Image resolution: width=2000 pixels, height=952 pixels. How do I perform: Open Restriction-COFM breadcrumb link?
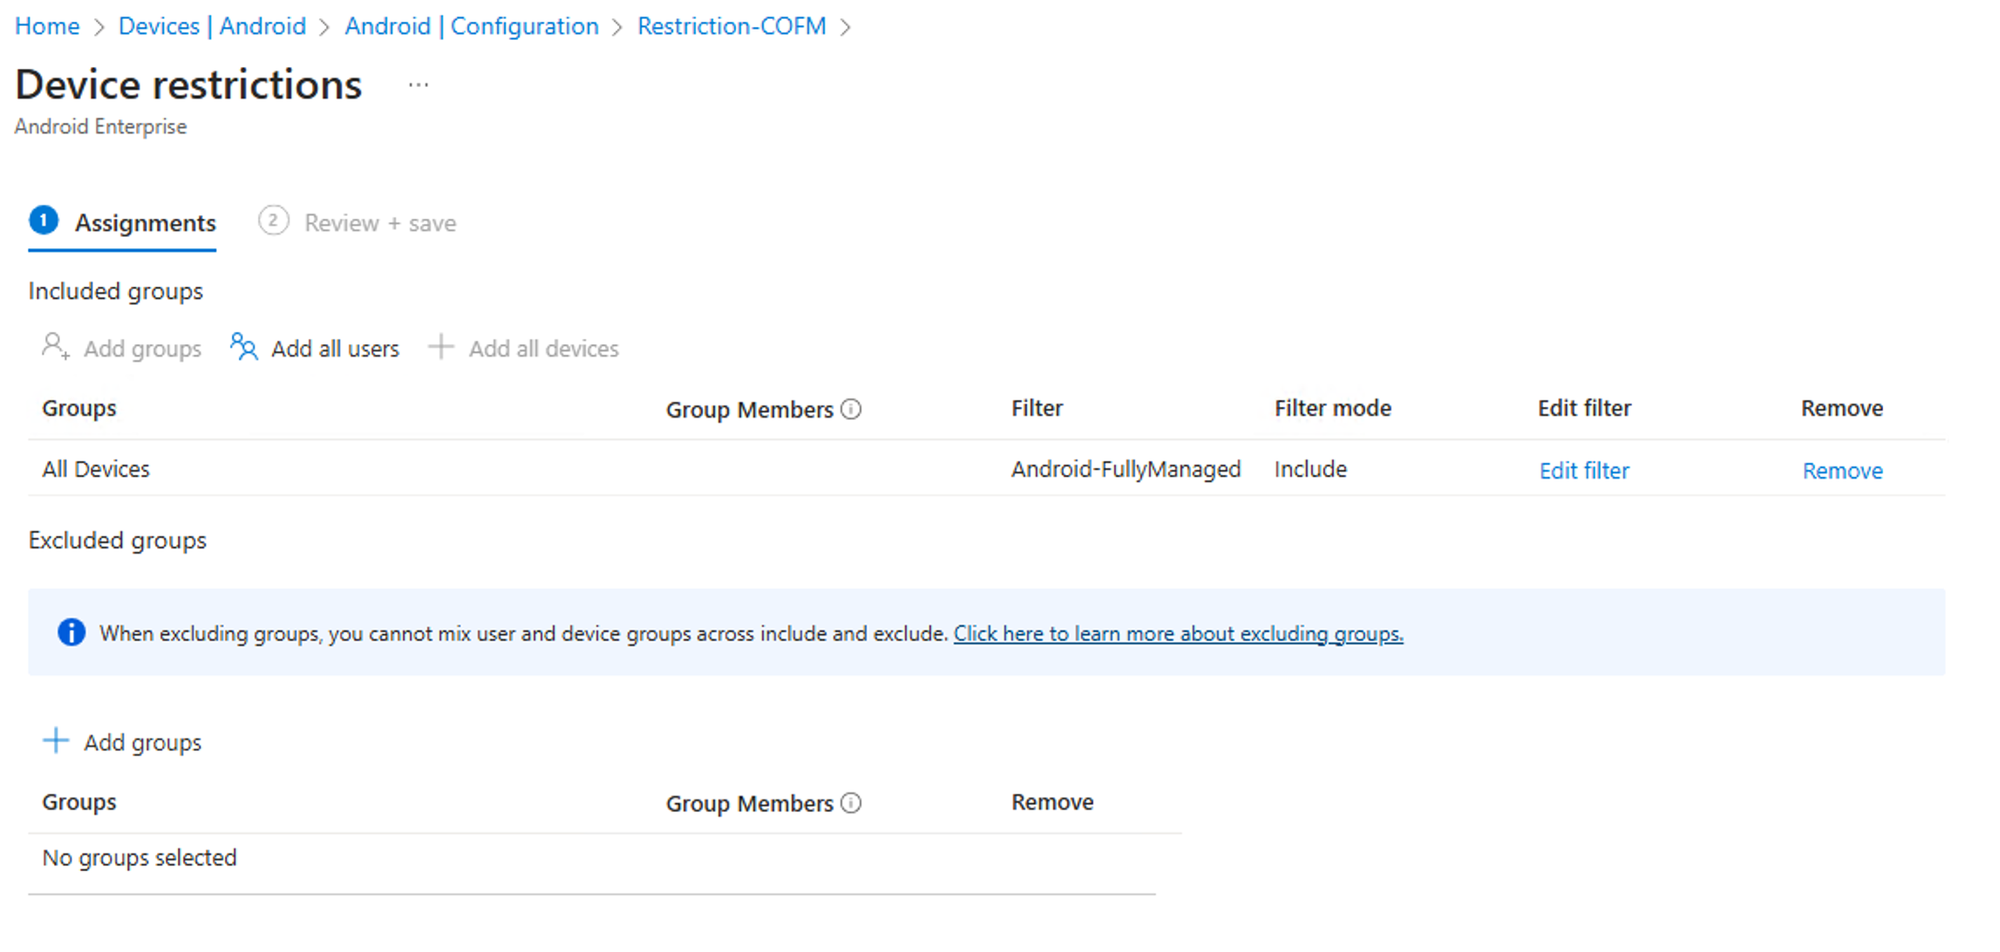732,26
